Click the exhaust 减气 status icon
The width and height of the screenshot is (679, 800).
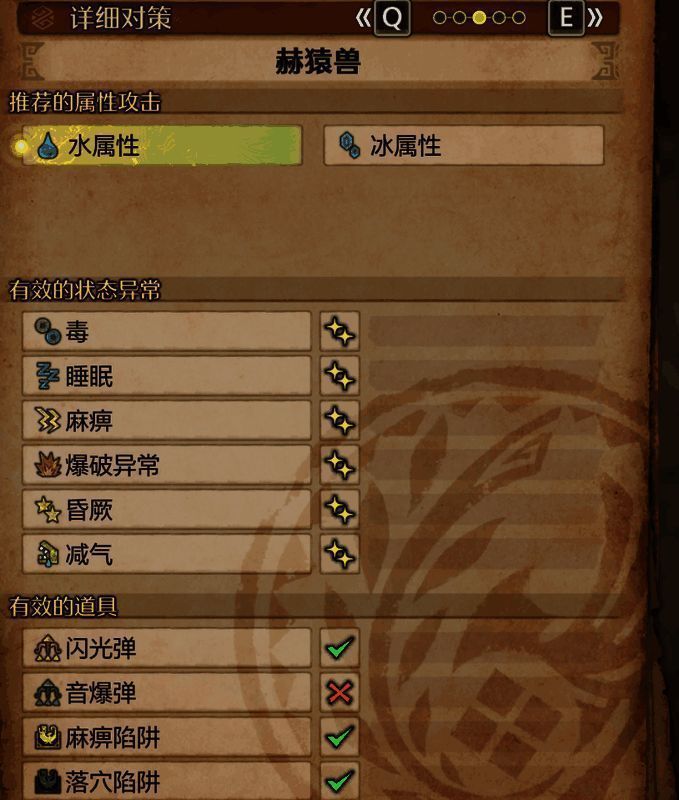point(47,554)
